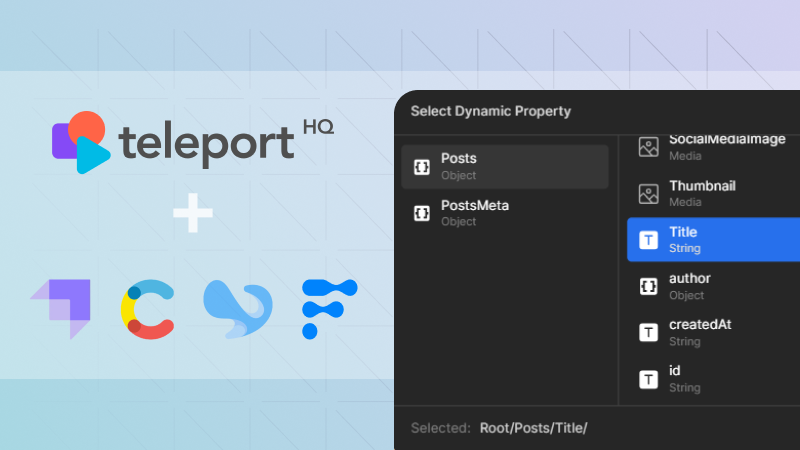Click the blue Caisy wave logo
This screenshot has height=450, width=800.
tap(238, 309)
